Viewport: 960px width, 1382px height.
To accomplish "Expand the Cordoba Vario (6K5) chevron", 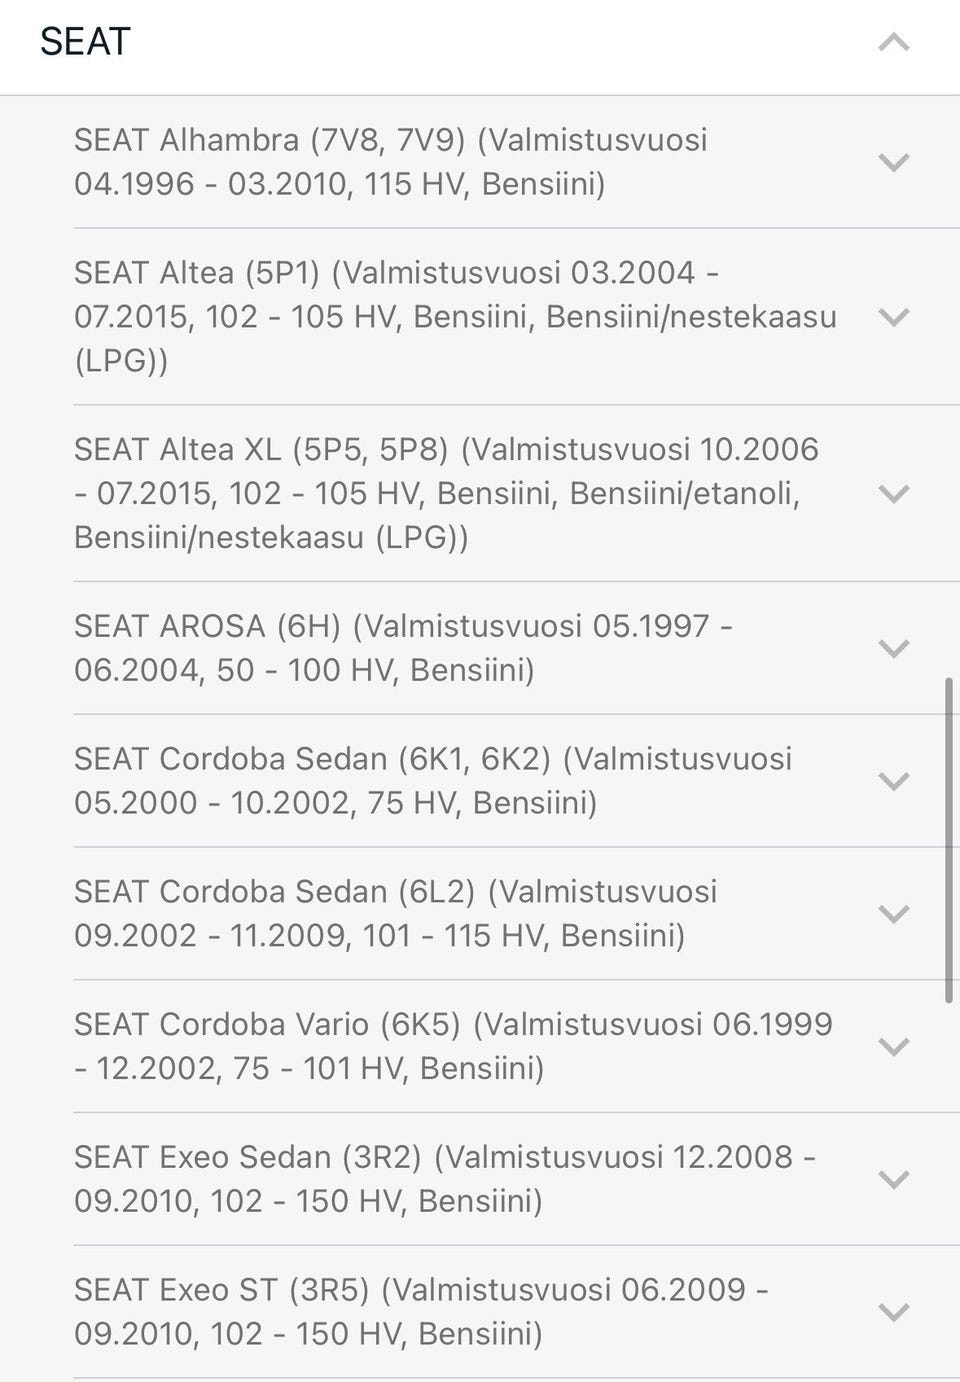I will coord(893,1047).
